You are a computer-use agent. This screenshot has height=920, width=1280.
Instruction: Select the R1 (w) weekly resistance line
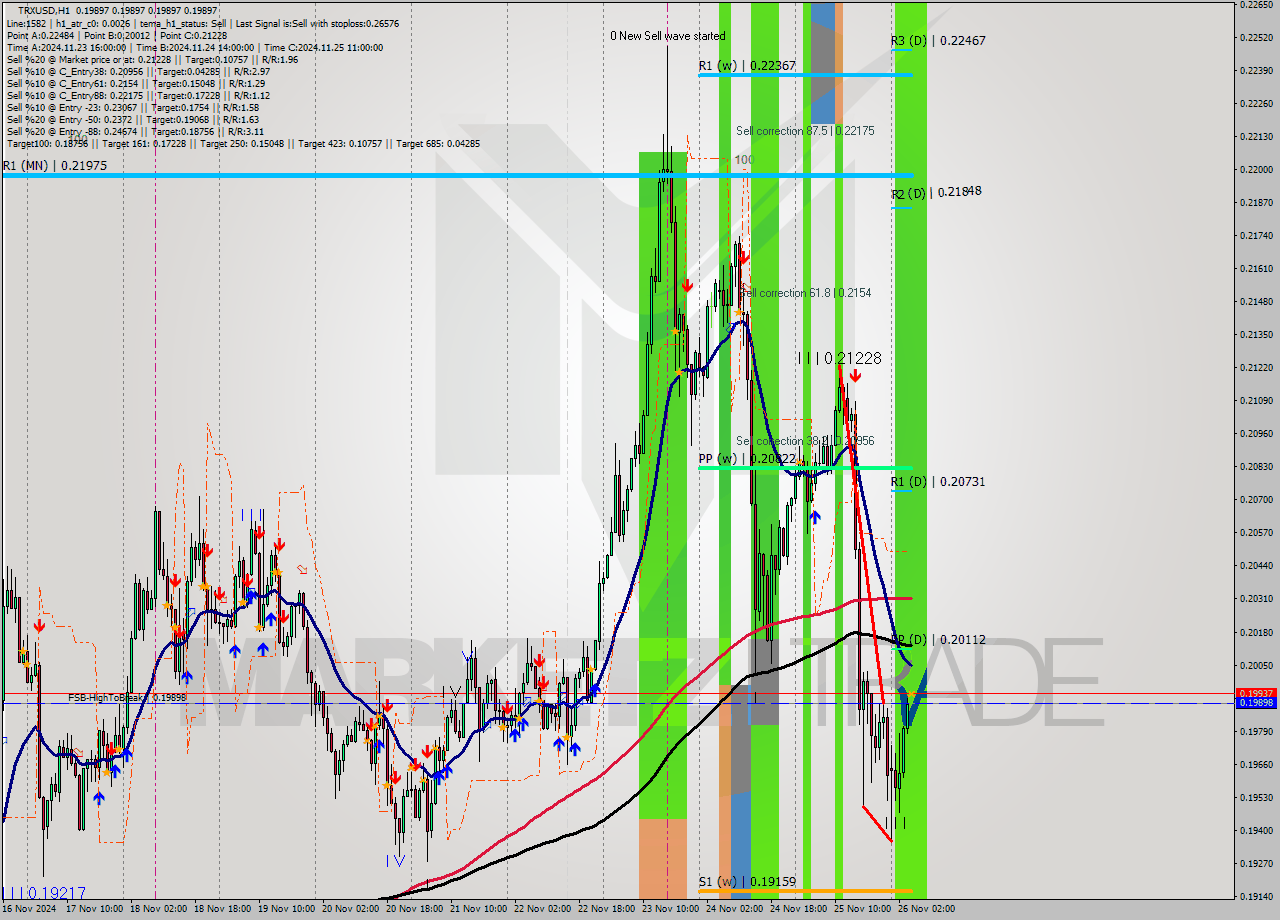coord(800,74)
